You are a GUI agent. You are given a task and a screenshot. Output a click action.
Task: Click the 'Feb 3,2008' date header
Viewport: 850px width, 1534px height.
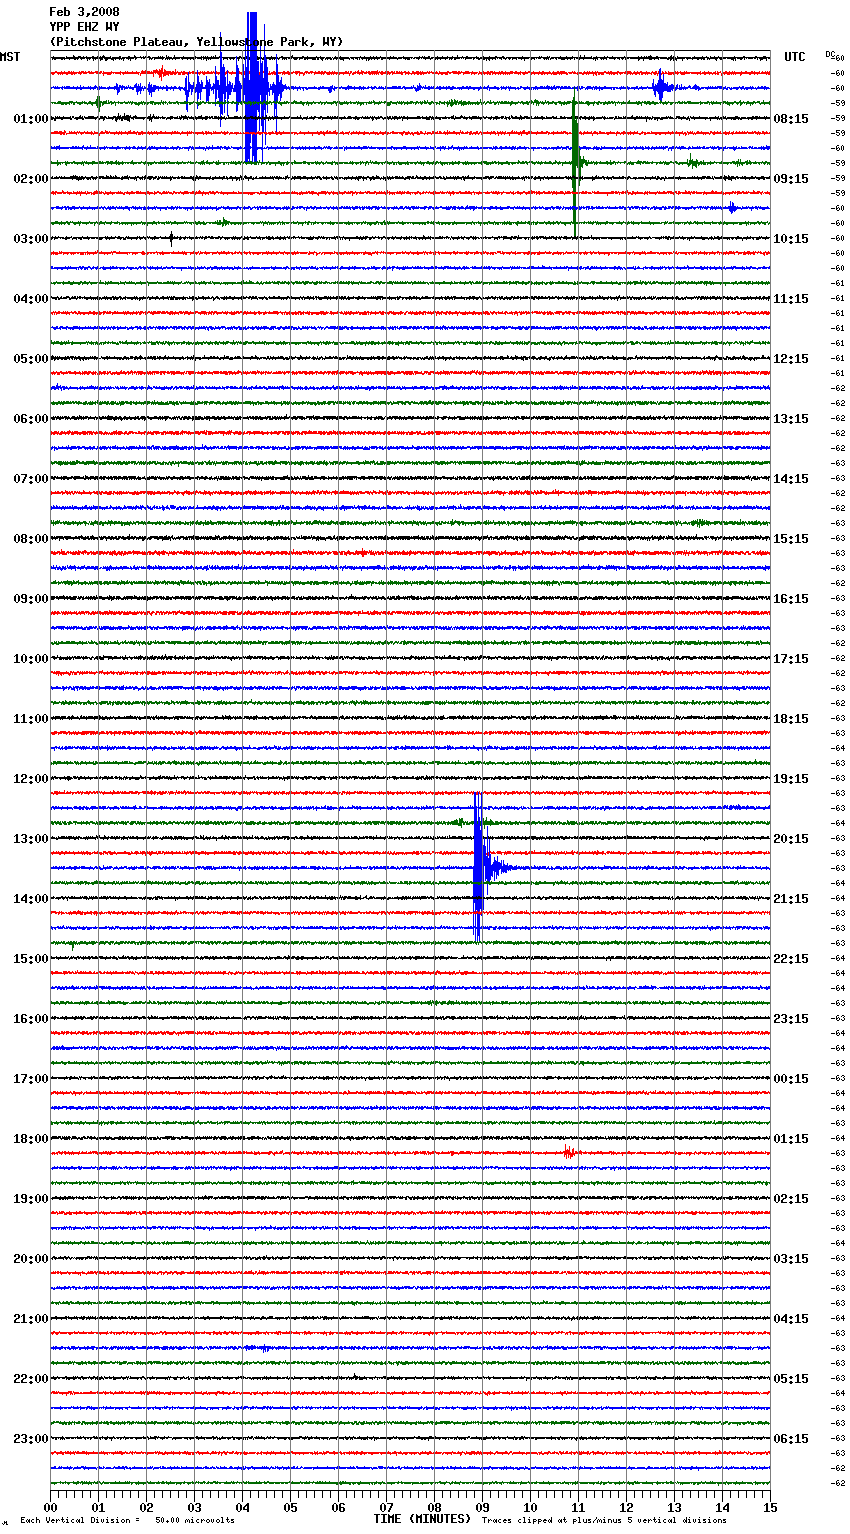pyautogui.click(x=84, y=12)
